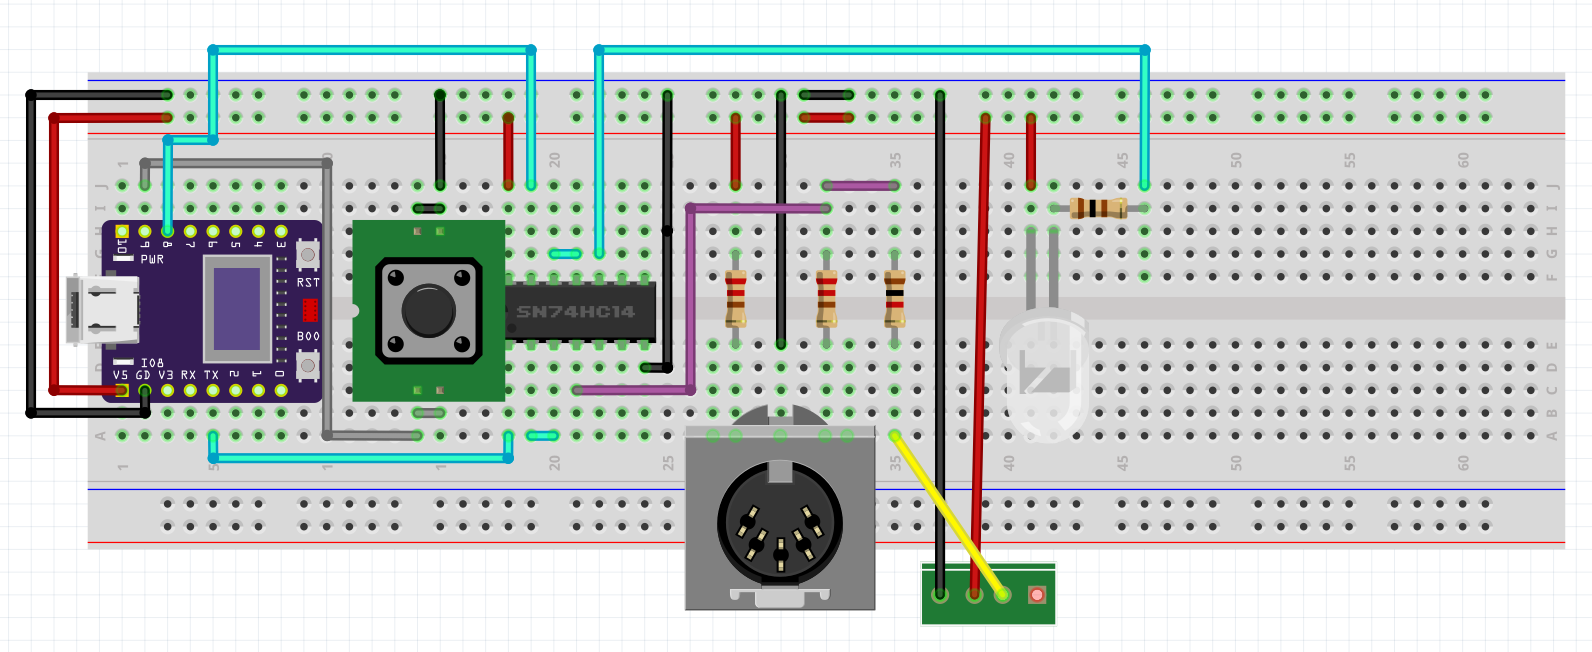Viewport: 1592px width, 652px height.
Task: Click the pink square pad on green module
Action: pos(1037,595)
